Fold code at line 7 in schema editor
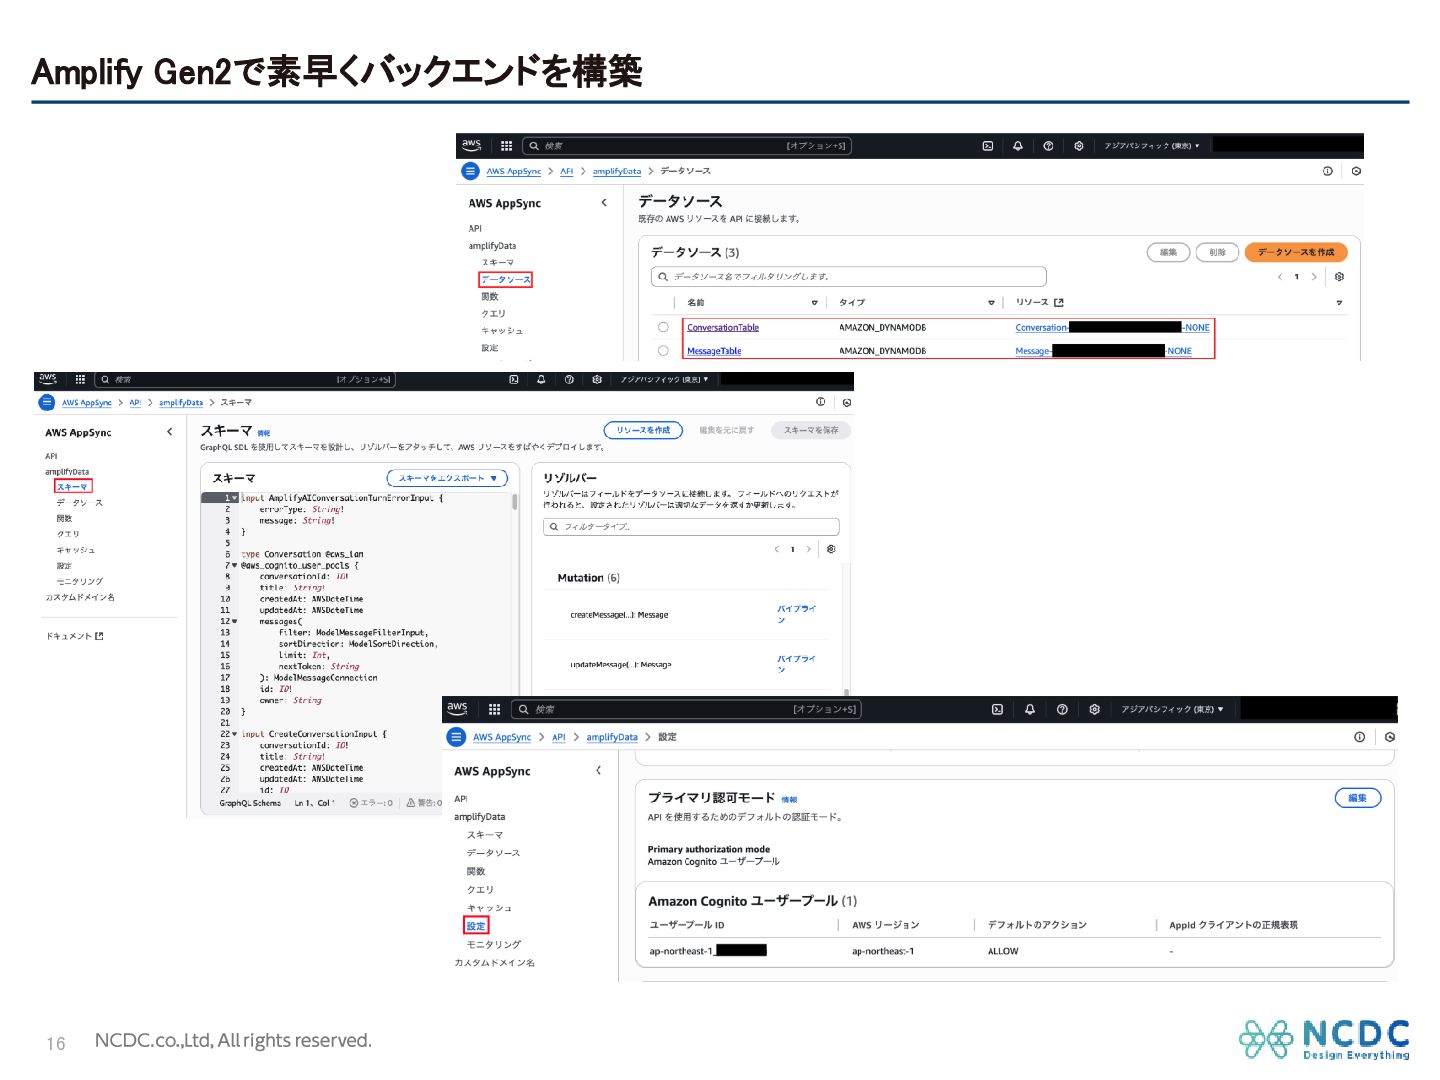The image size is (1440, 1080). [234, 566]
